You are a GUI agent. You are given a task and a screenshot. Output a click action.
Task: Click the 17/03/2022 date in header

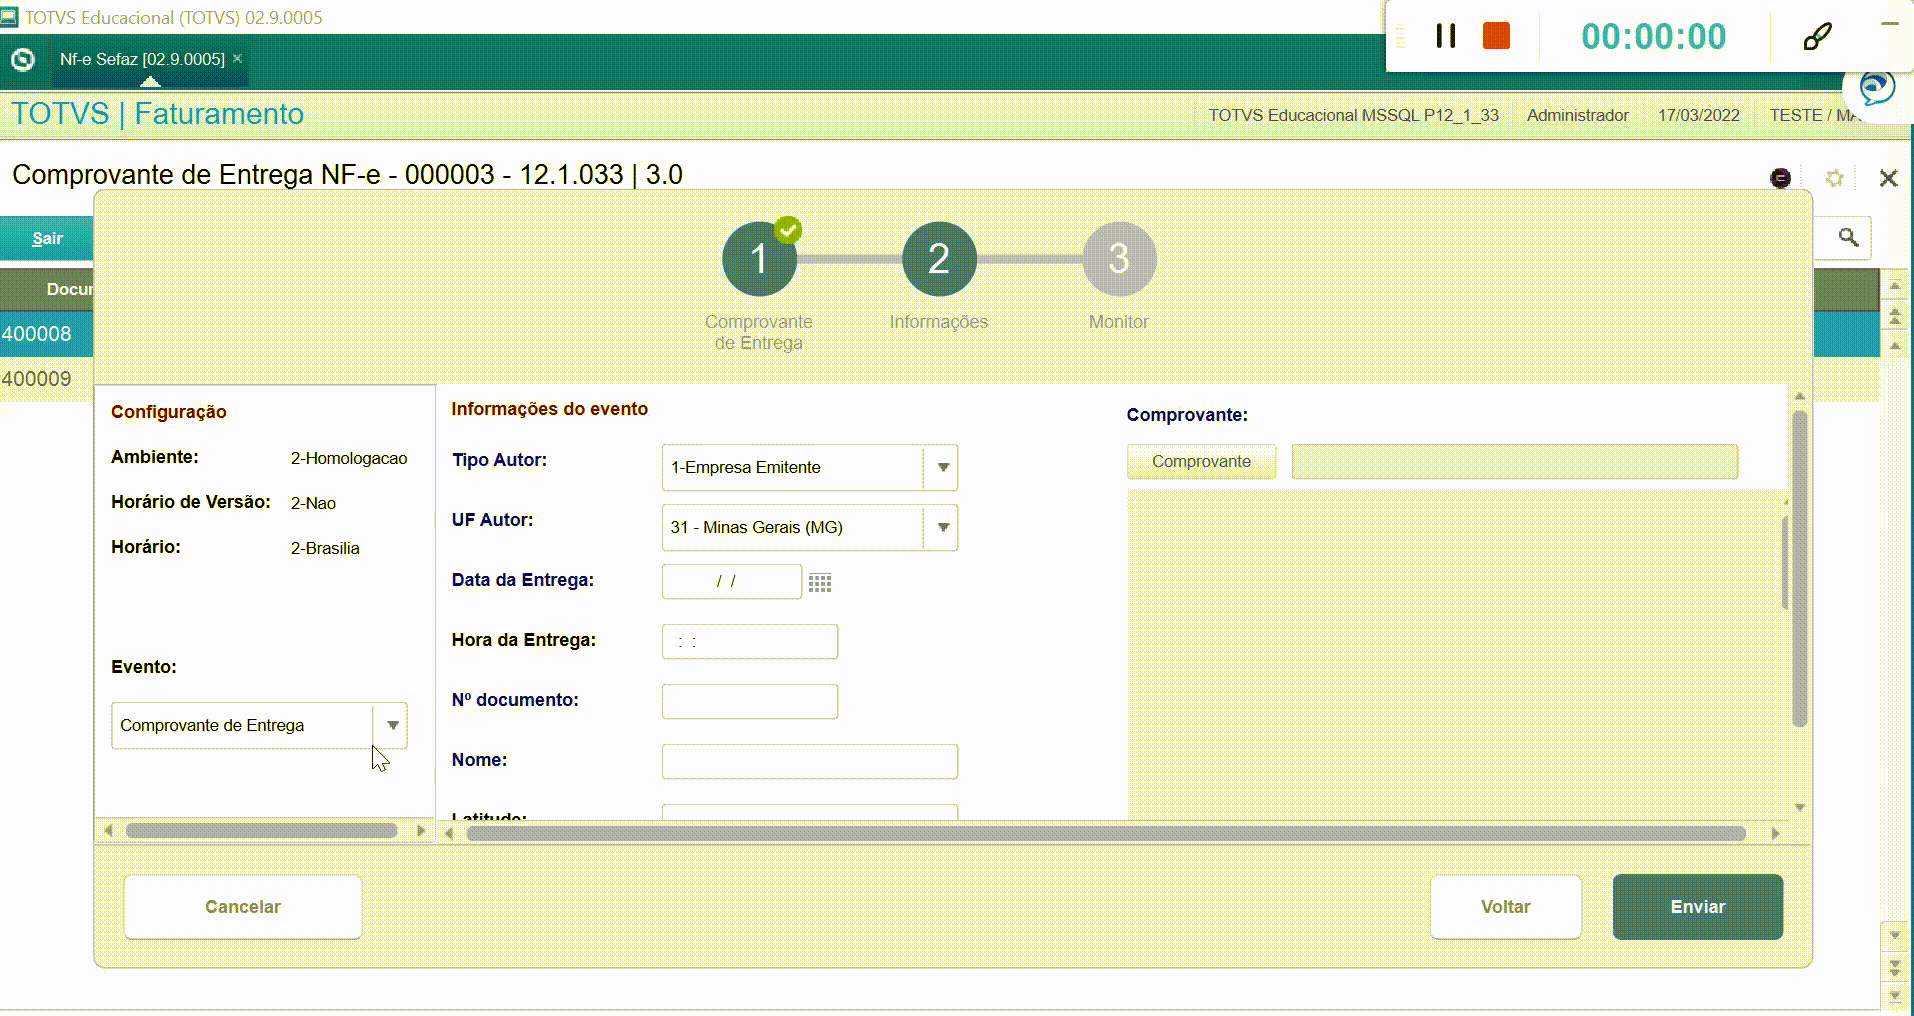[1698, 115]
